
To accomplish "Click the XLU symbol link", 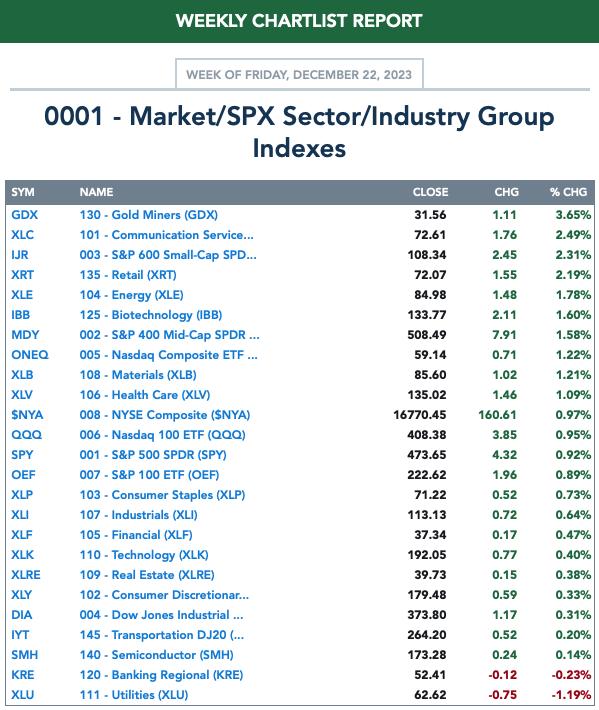I will (x=23, y=695).
